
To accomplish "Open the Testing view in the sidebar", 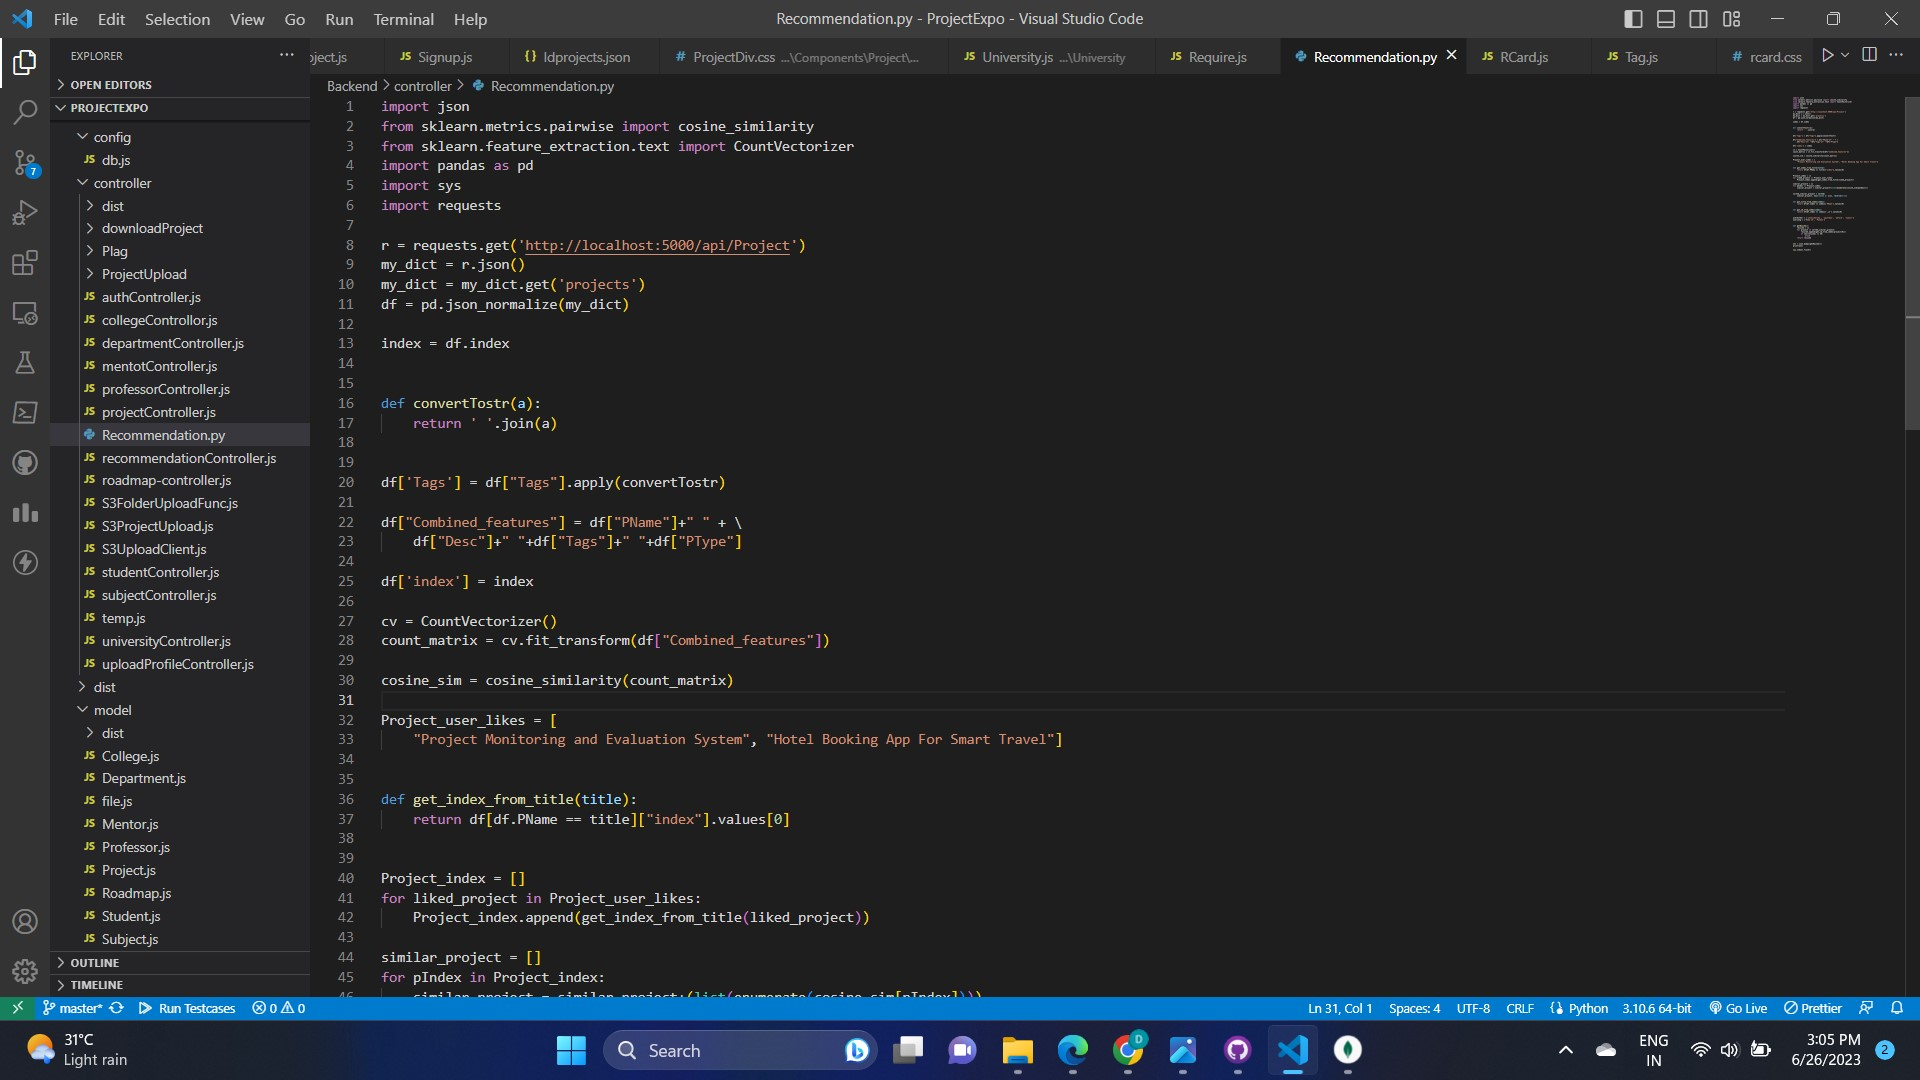I will pyautogui.click(x=25, y=363).
